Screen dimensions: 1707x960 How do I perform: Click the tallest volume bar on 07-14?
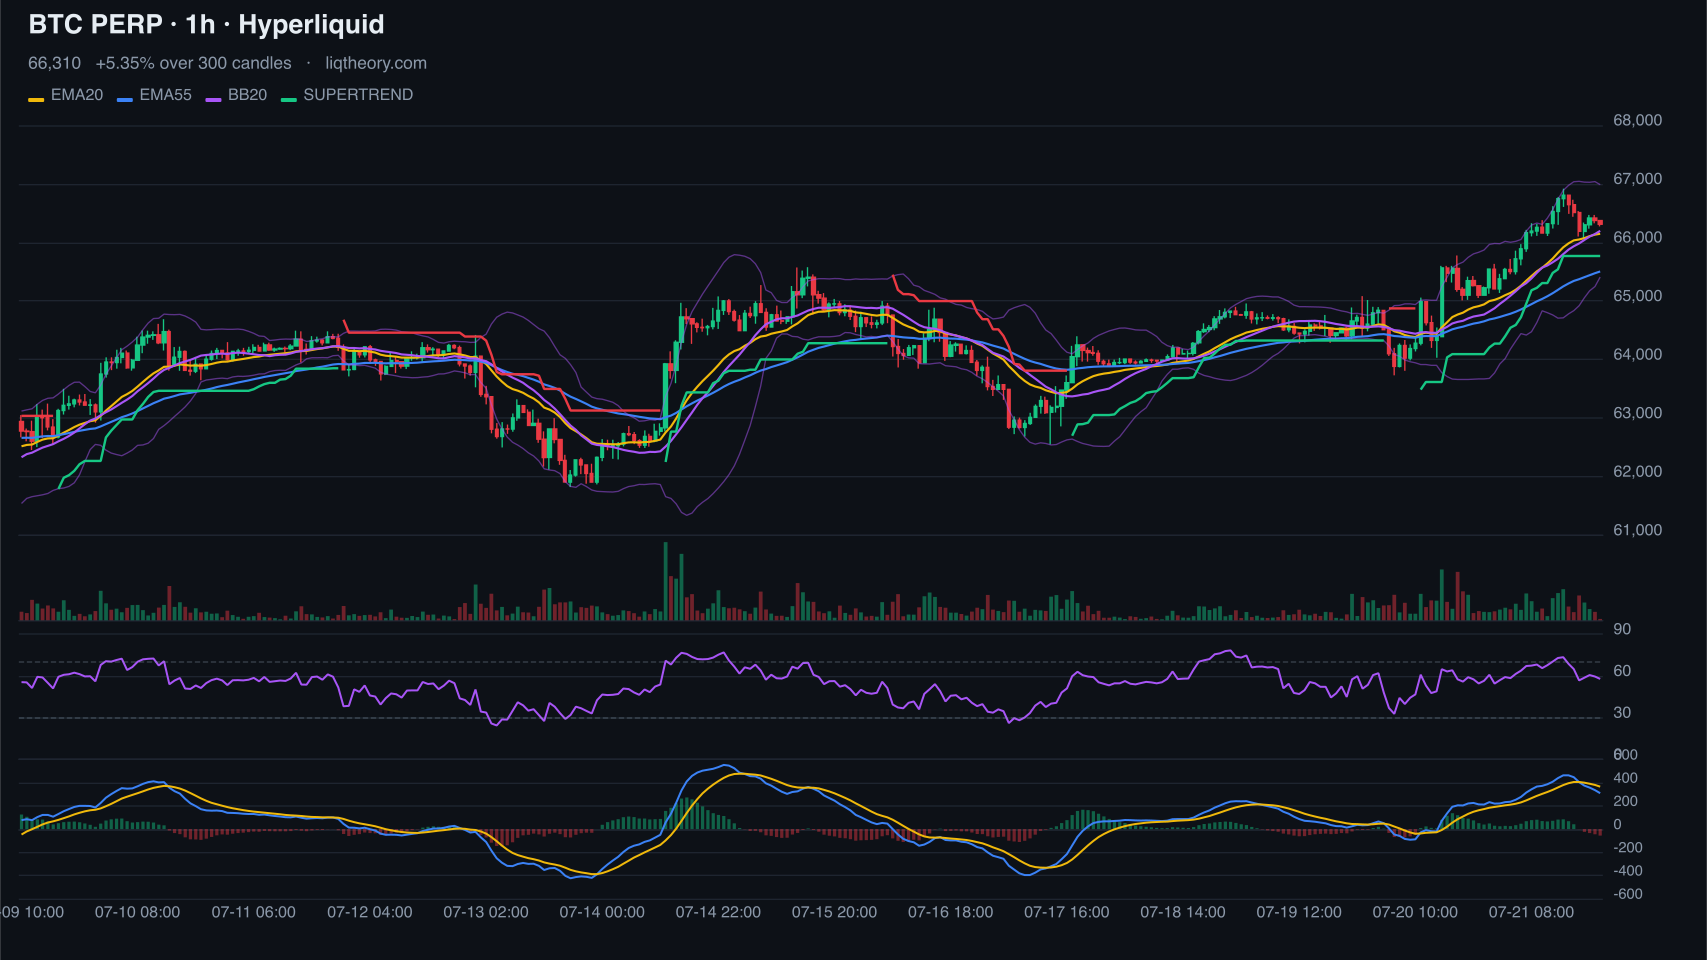pos(665,581)
